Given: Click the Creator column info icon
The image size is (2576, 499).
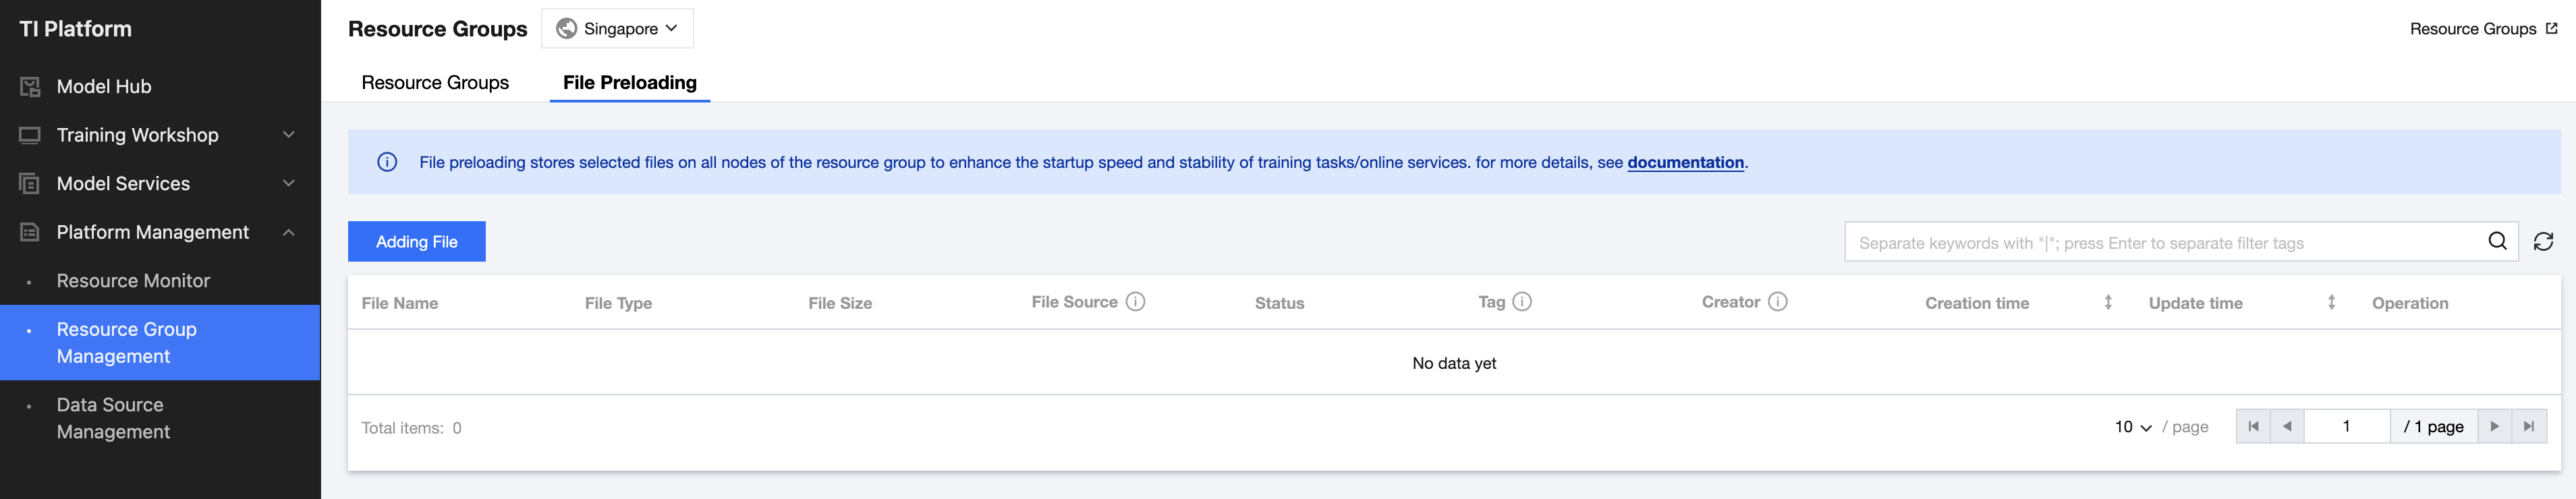Looking at the screenshot, I should (x=1777, y=302).
